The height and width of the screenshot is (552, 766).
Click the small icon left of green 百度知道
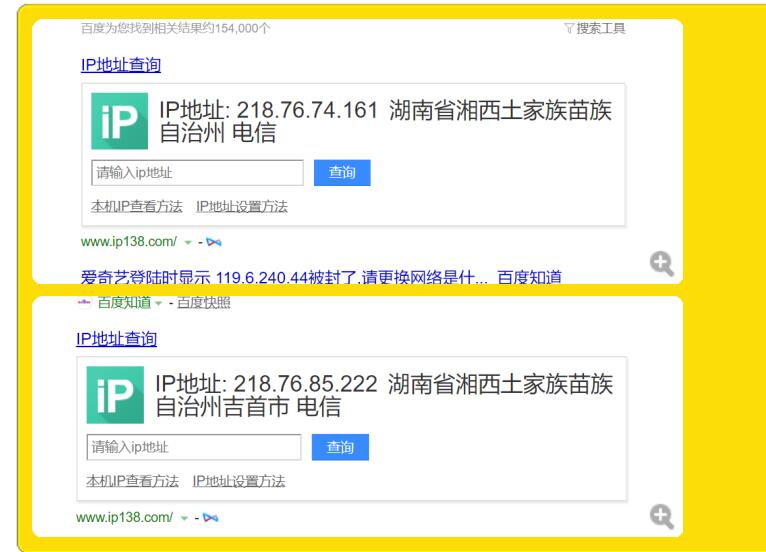84,302
